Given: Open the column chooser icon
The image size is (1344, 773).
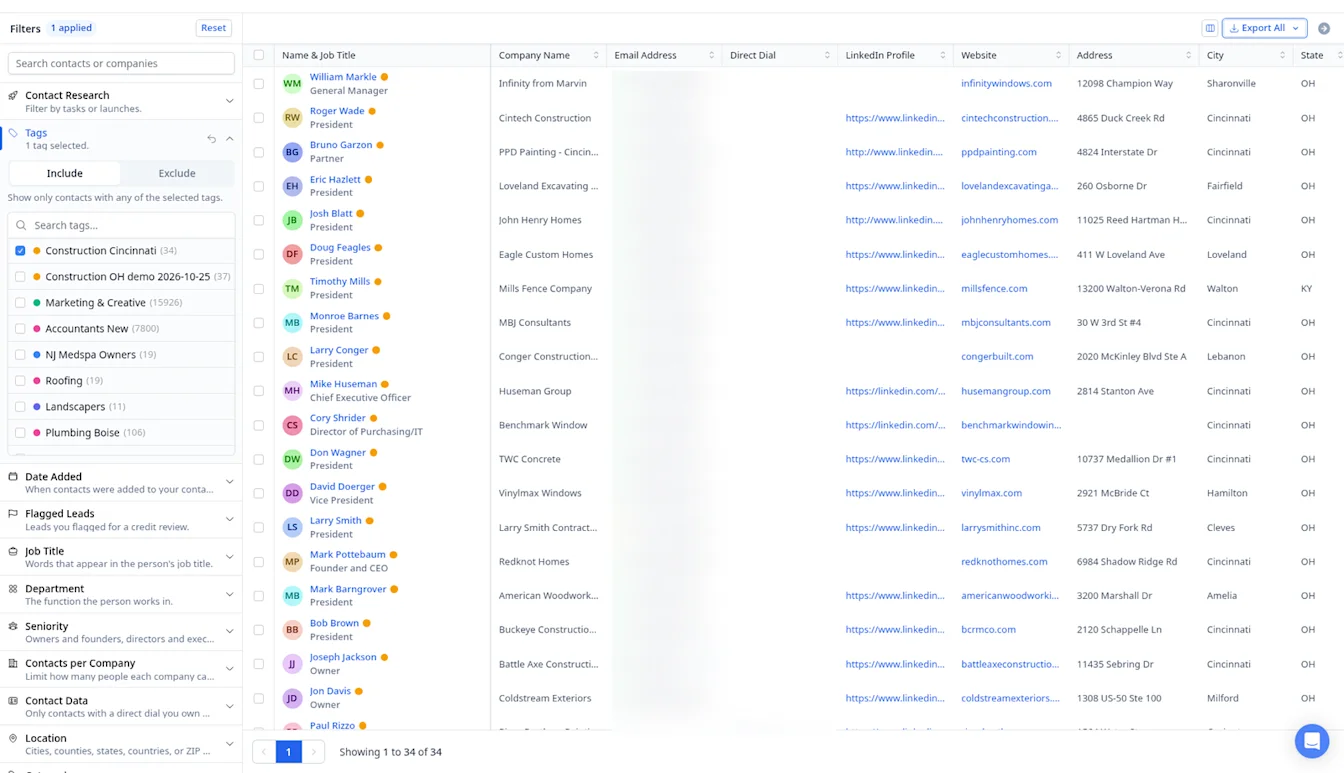Looking at the screenshot, I should (1210, 28).
